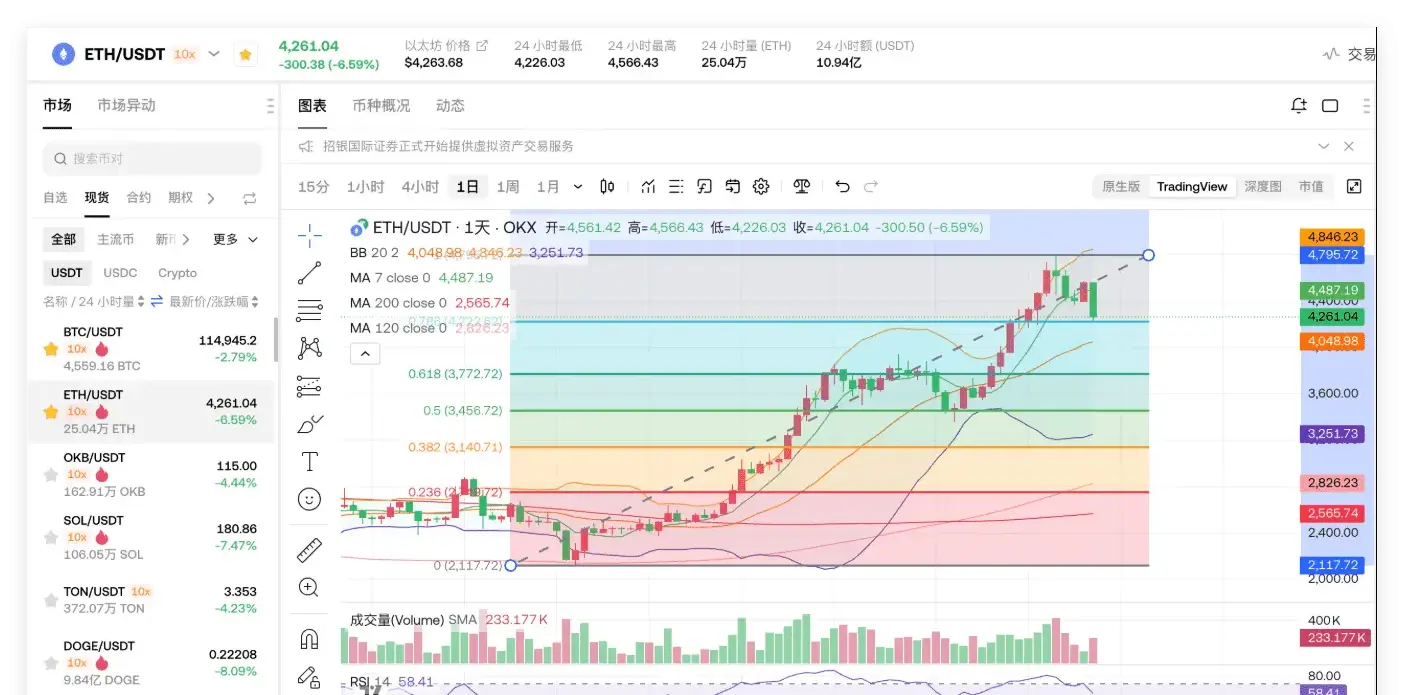Toggle favorite star for ETH/USDT header
Screen dimensions: 1404x695
coord(245,55)
